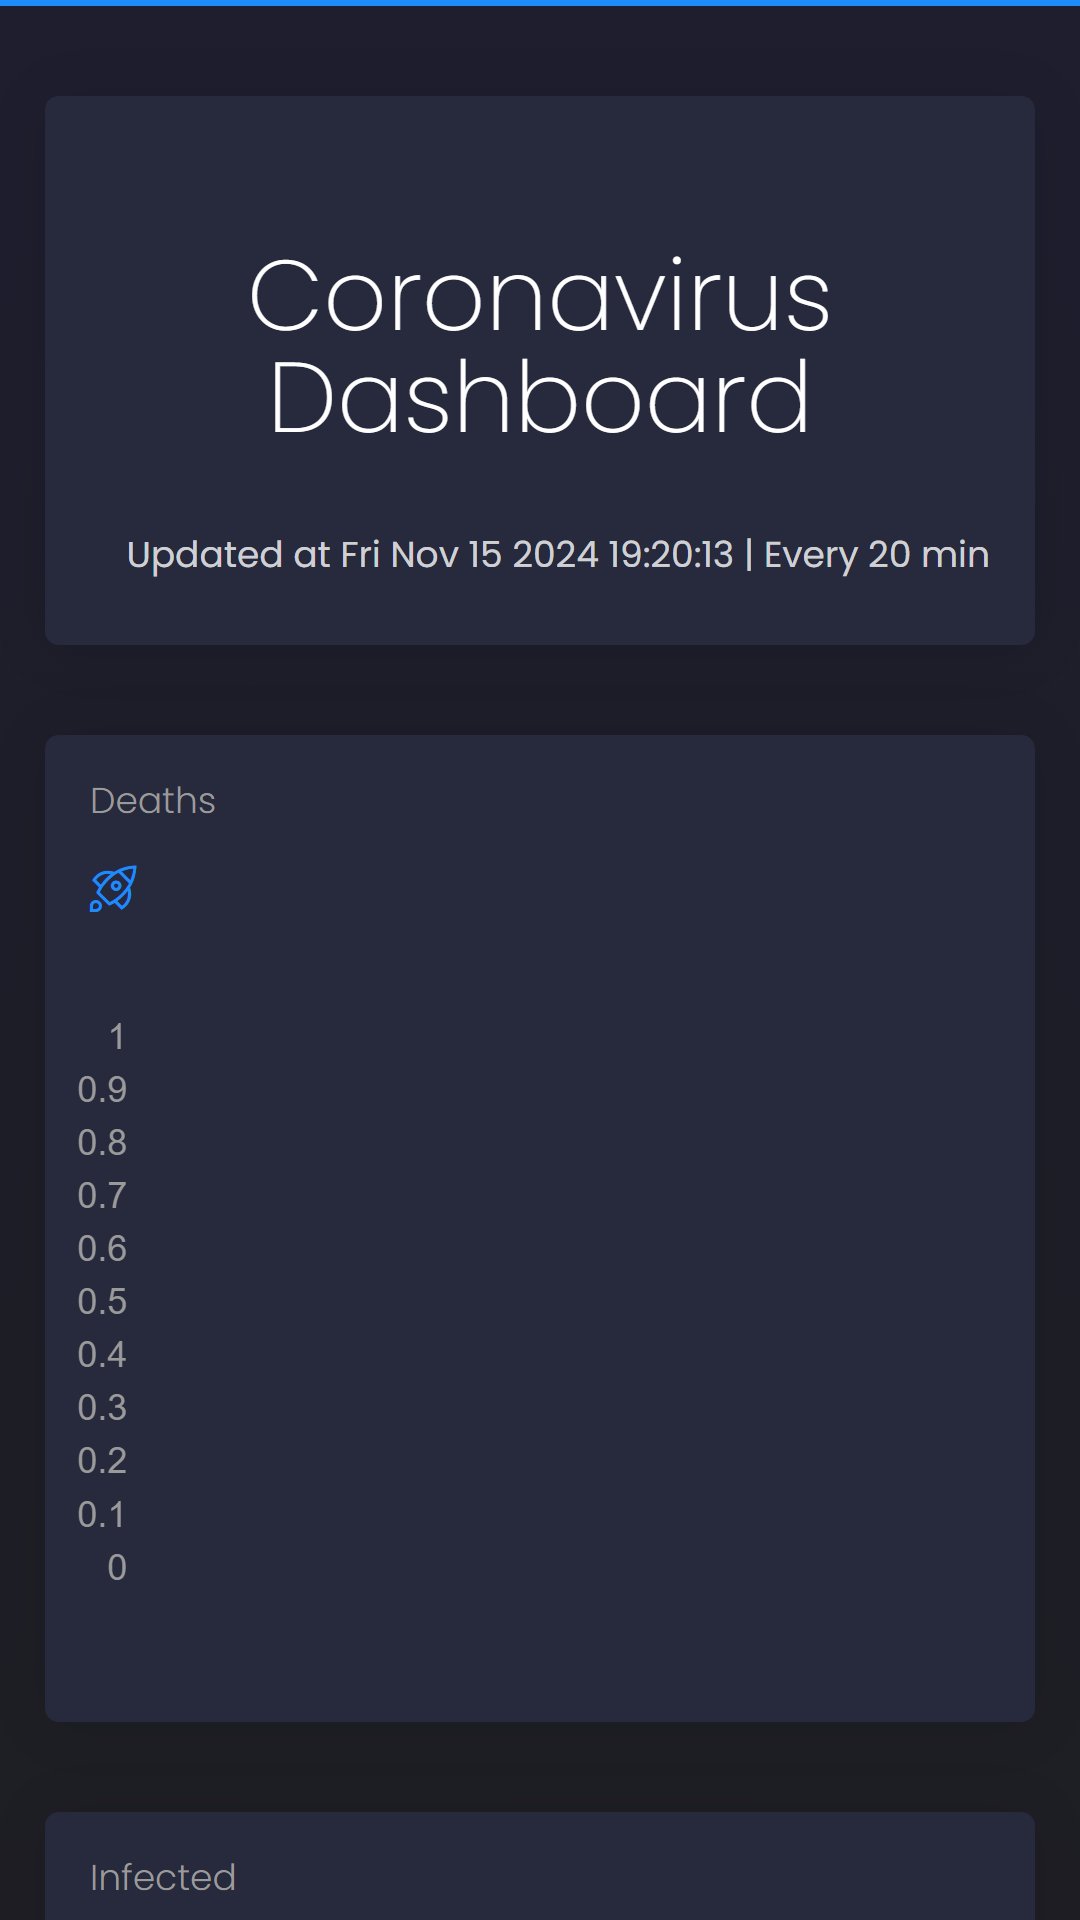
Task: Click the word Dashboard in the heading
Action: point(540,398)
